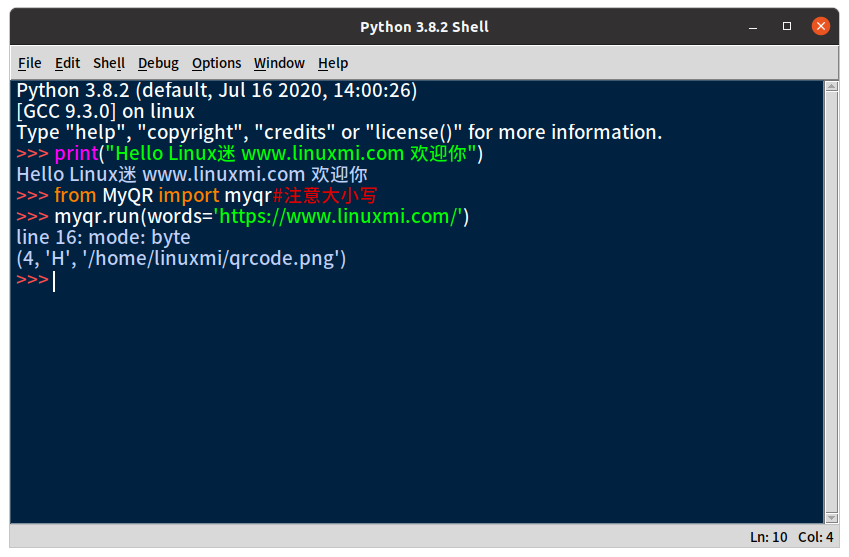Click the qrcode.png output path line
This screenshot has width=849, height=557.
click(x=181, y=259)
